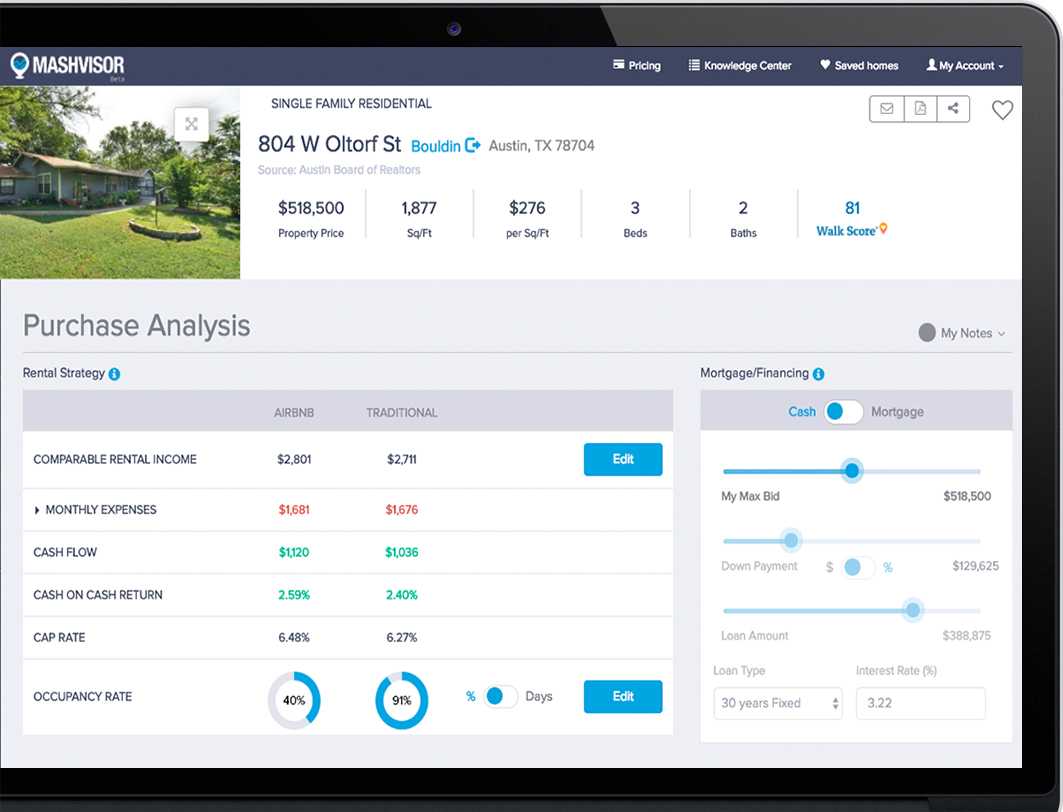
Task: Click the email share envelope icon
Action: pos(886,109)
